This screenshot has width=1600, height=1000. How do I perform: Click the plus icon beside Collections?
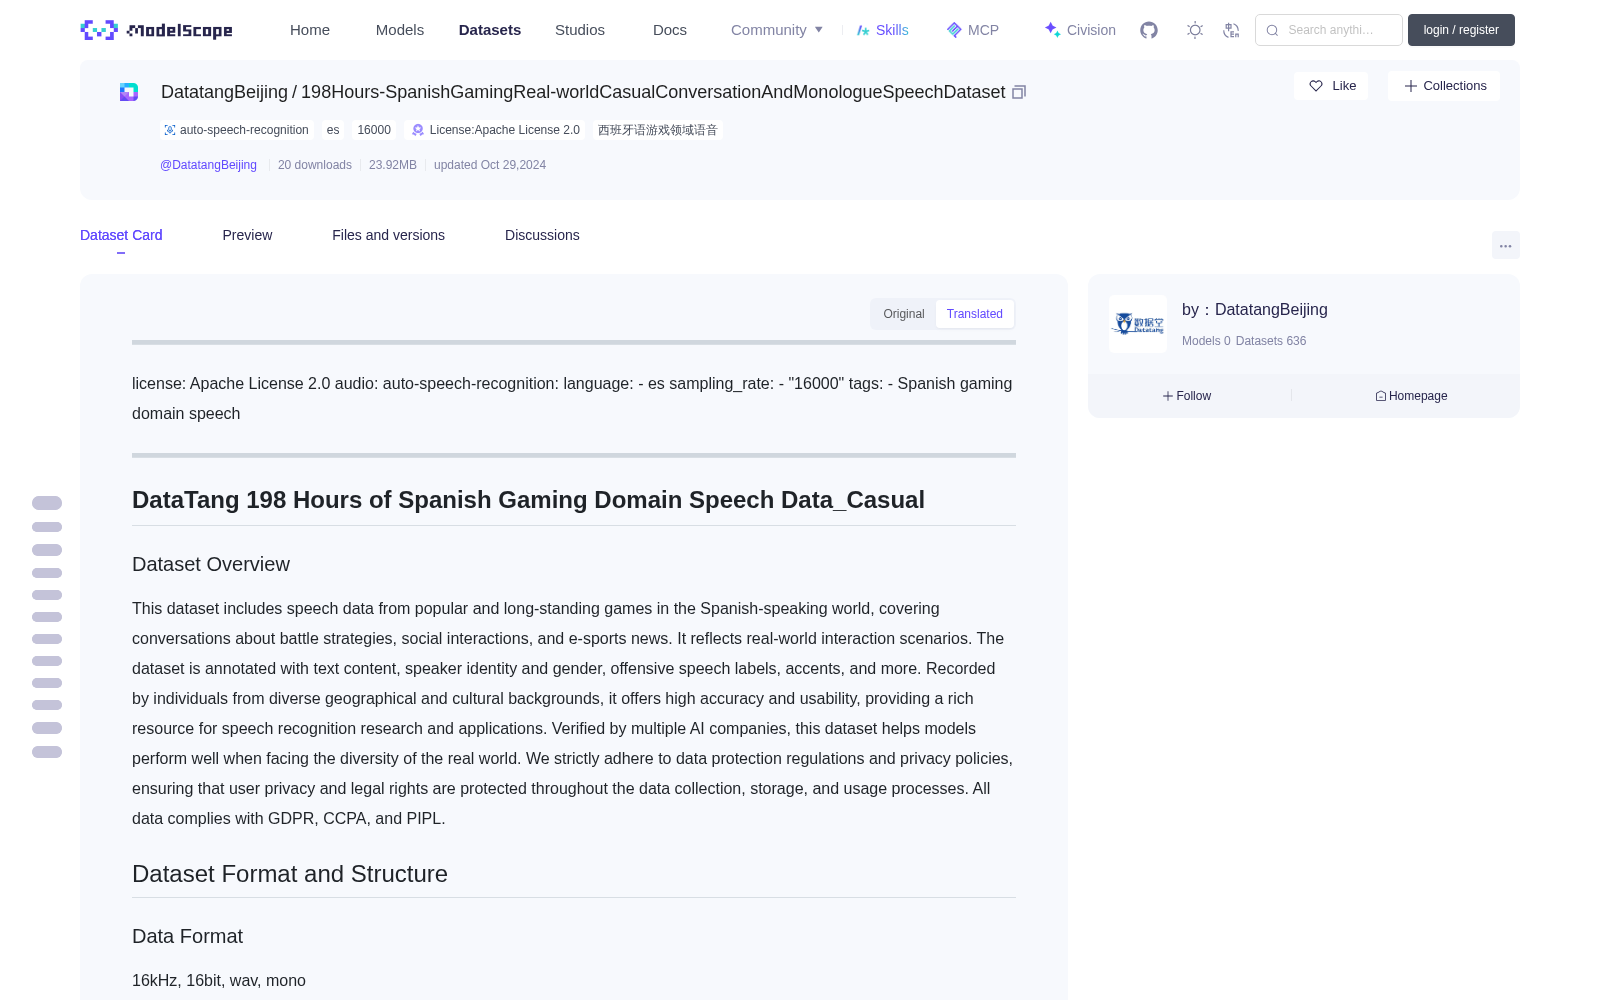(1411, 86)
